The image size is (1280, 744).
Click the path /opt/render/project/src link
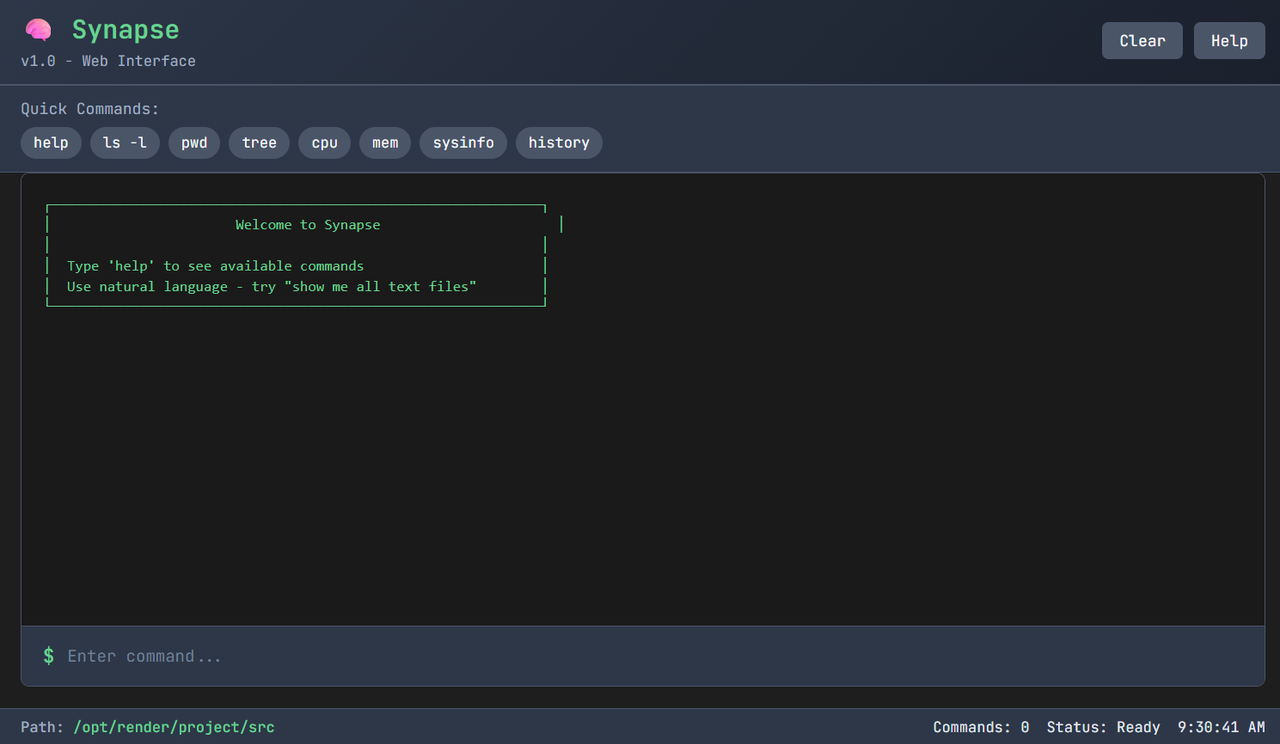174,727
